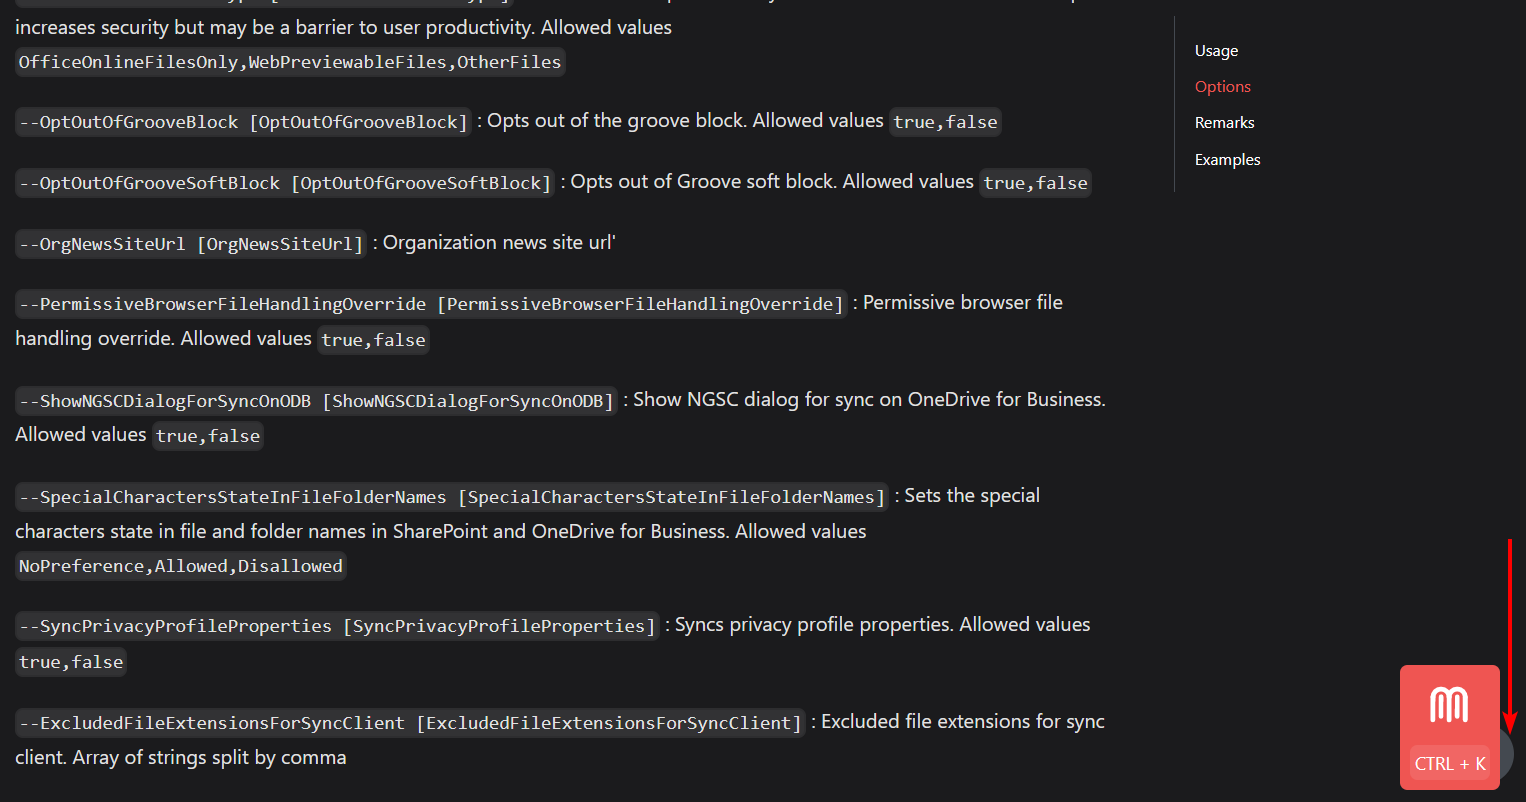
Task: Select the --OptOutOfGrooveBlock option code chip
Action: (242, 121)
